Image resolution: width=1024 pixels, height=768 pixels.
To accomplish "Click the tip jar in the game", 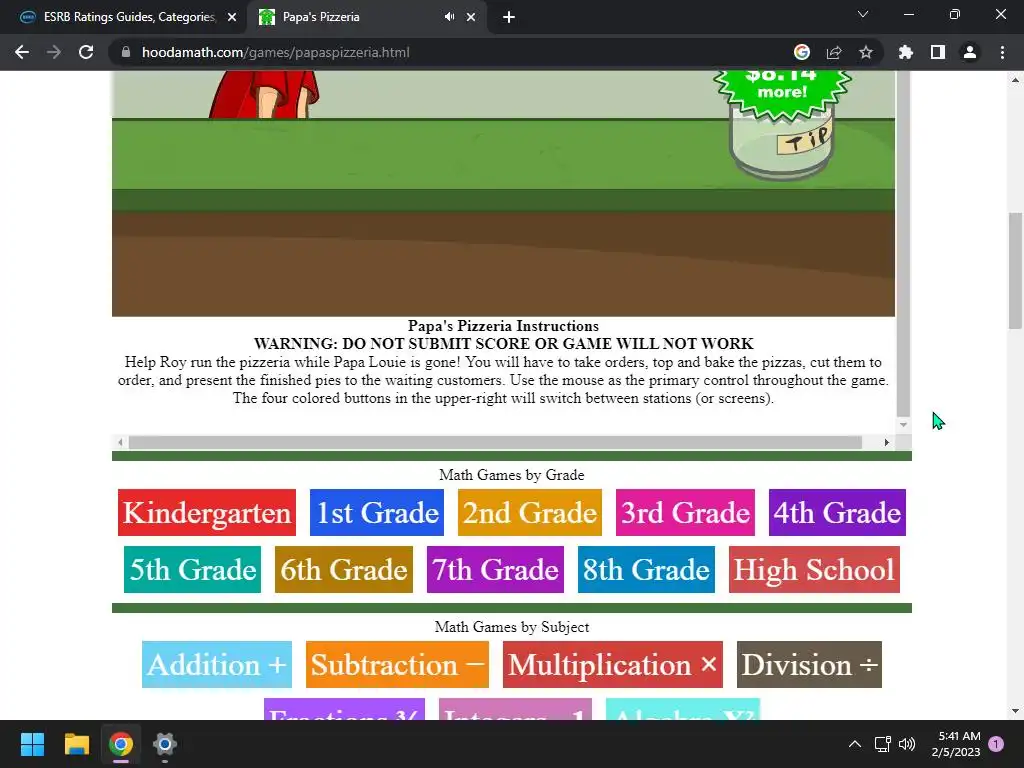I will tap(782, 145).
